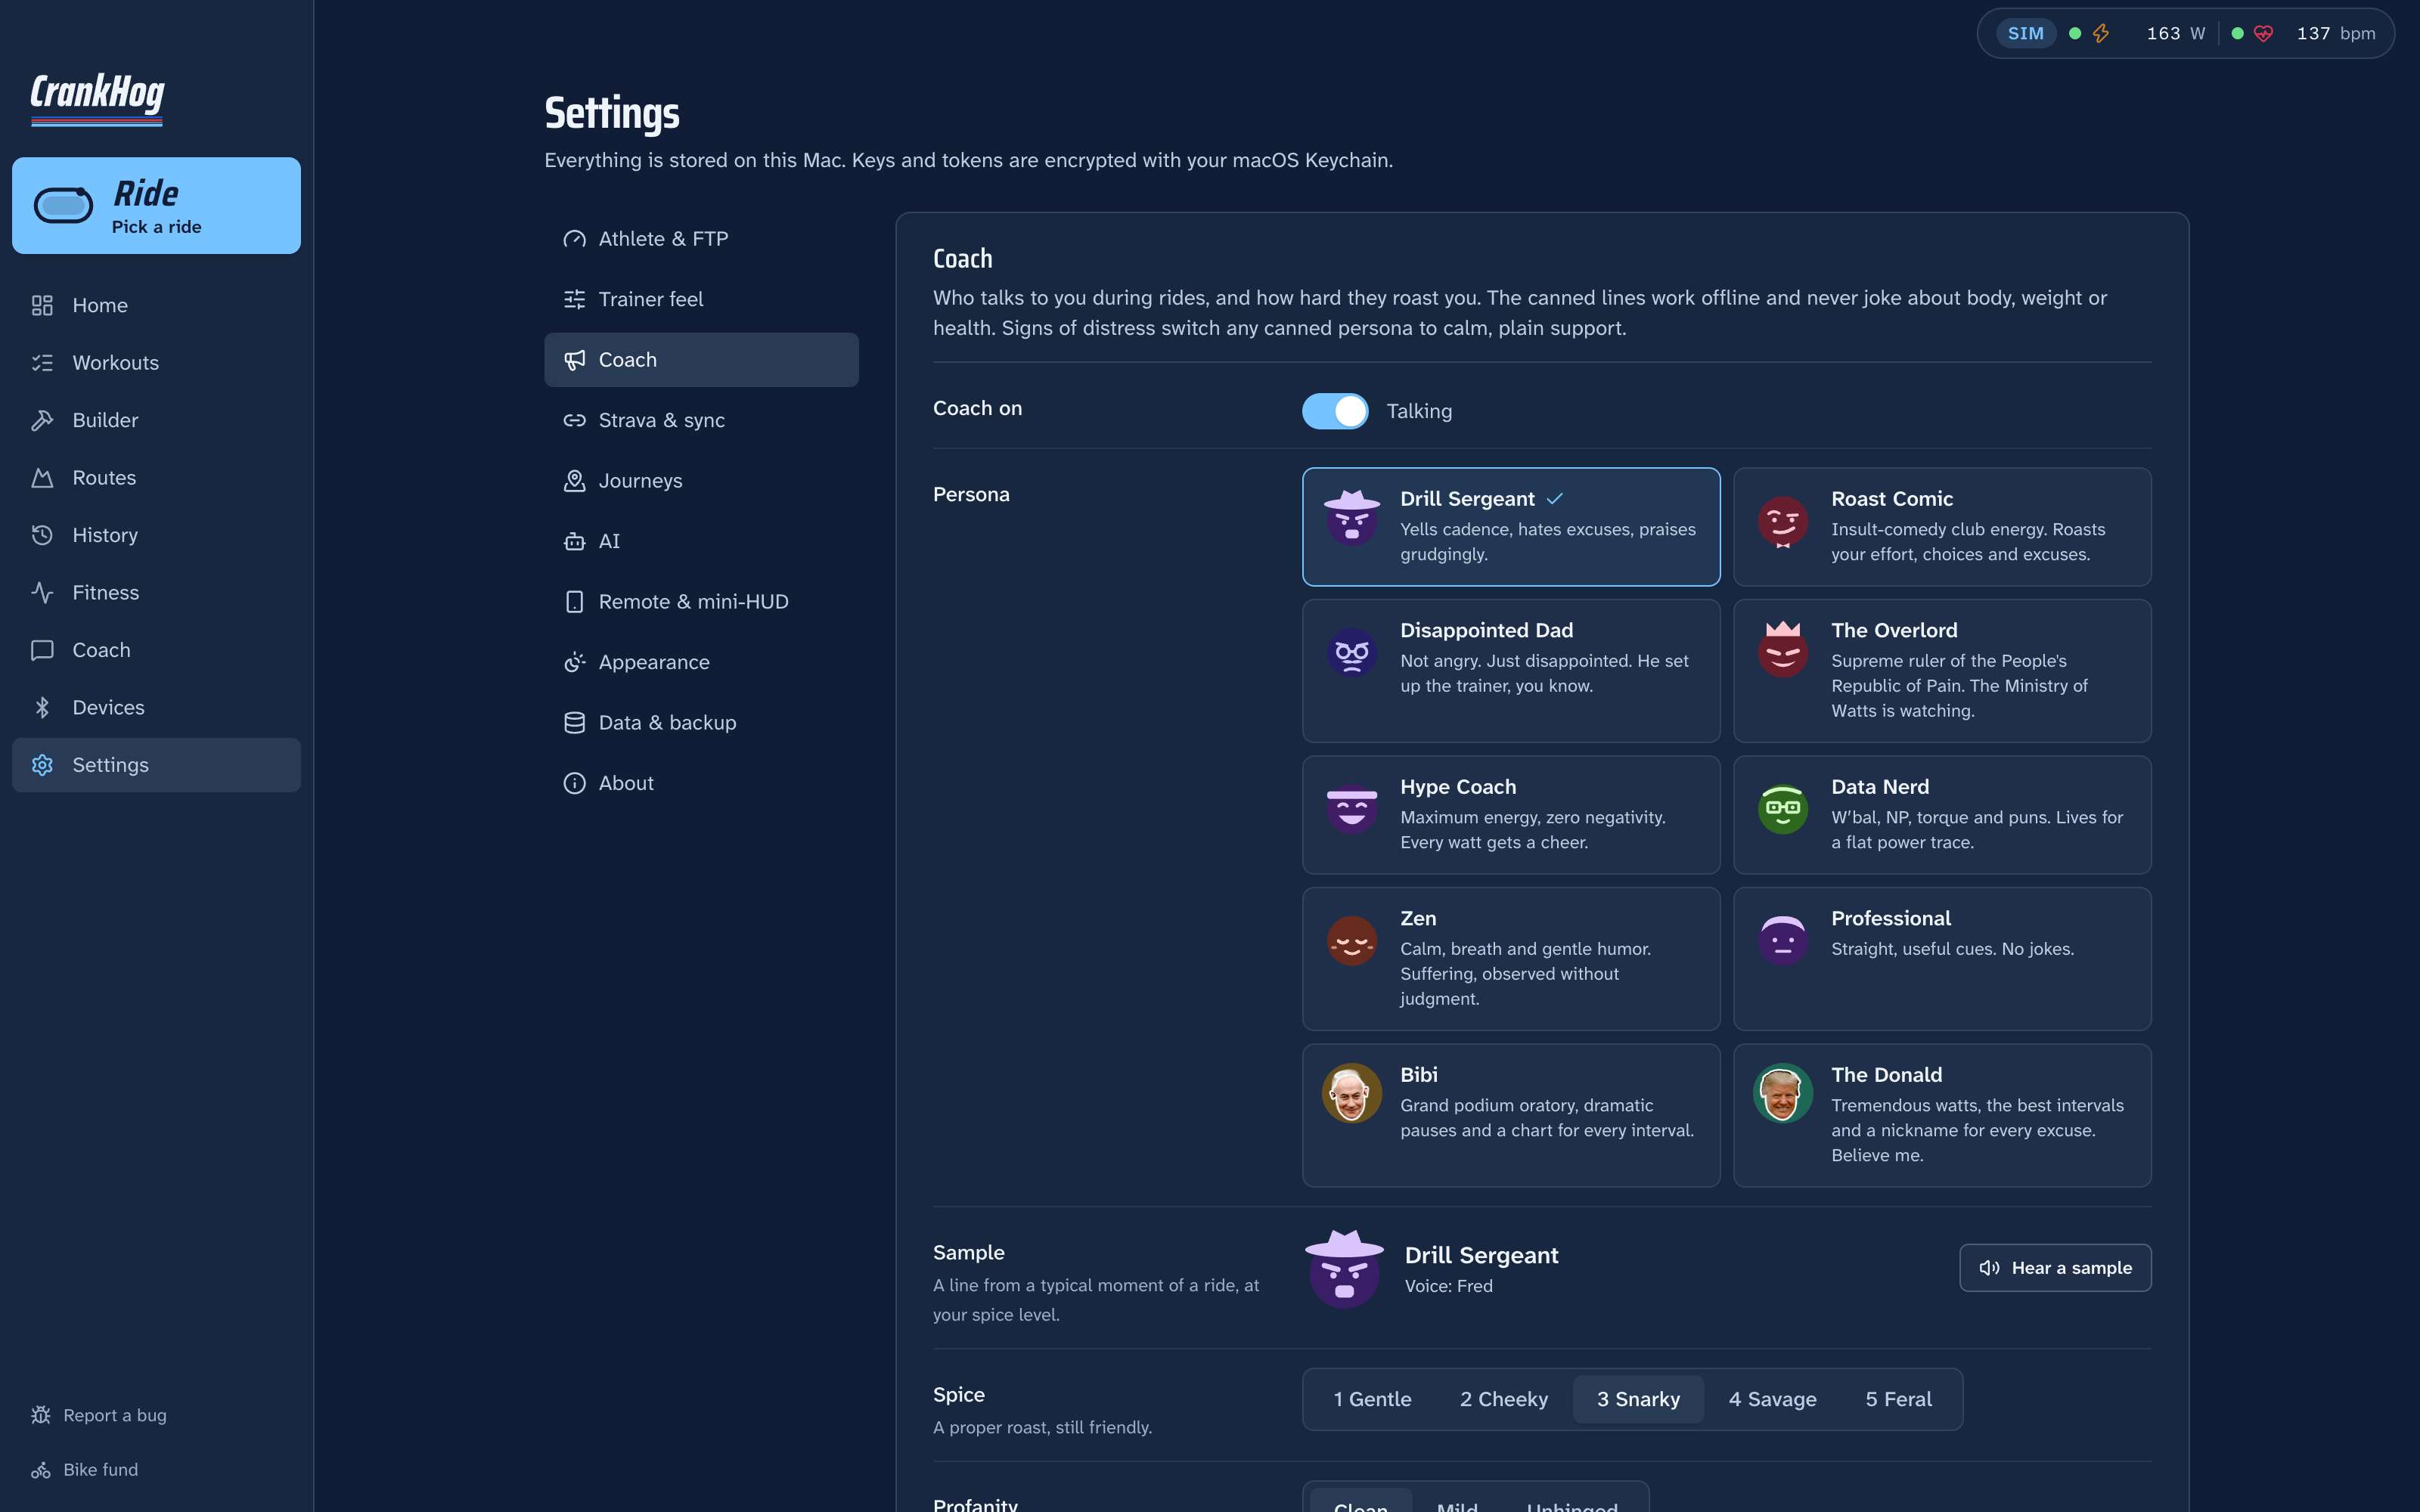
Task: Click the History clock icon
Action: coord(42,535)
